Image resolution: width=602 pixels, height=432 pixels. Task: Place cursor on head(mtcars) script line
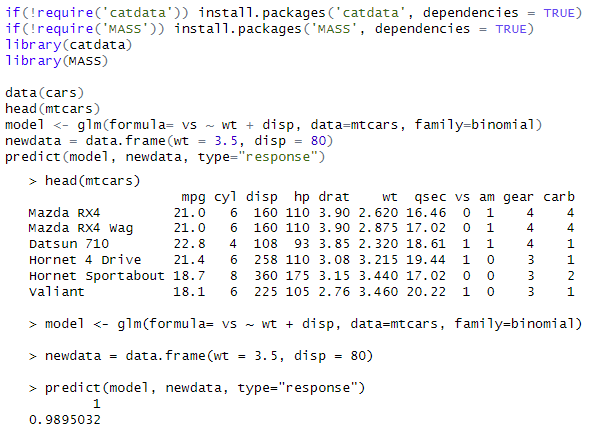pos(53,109)
